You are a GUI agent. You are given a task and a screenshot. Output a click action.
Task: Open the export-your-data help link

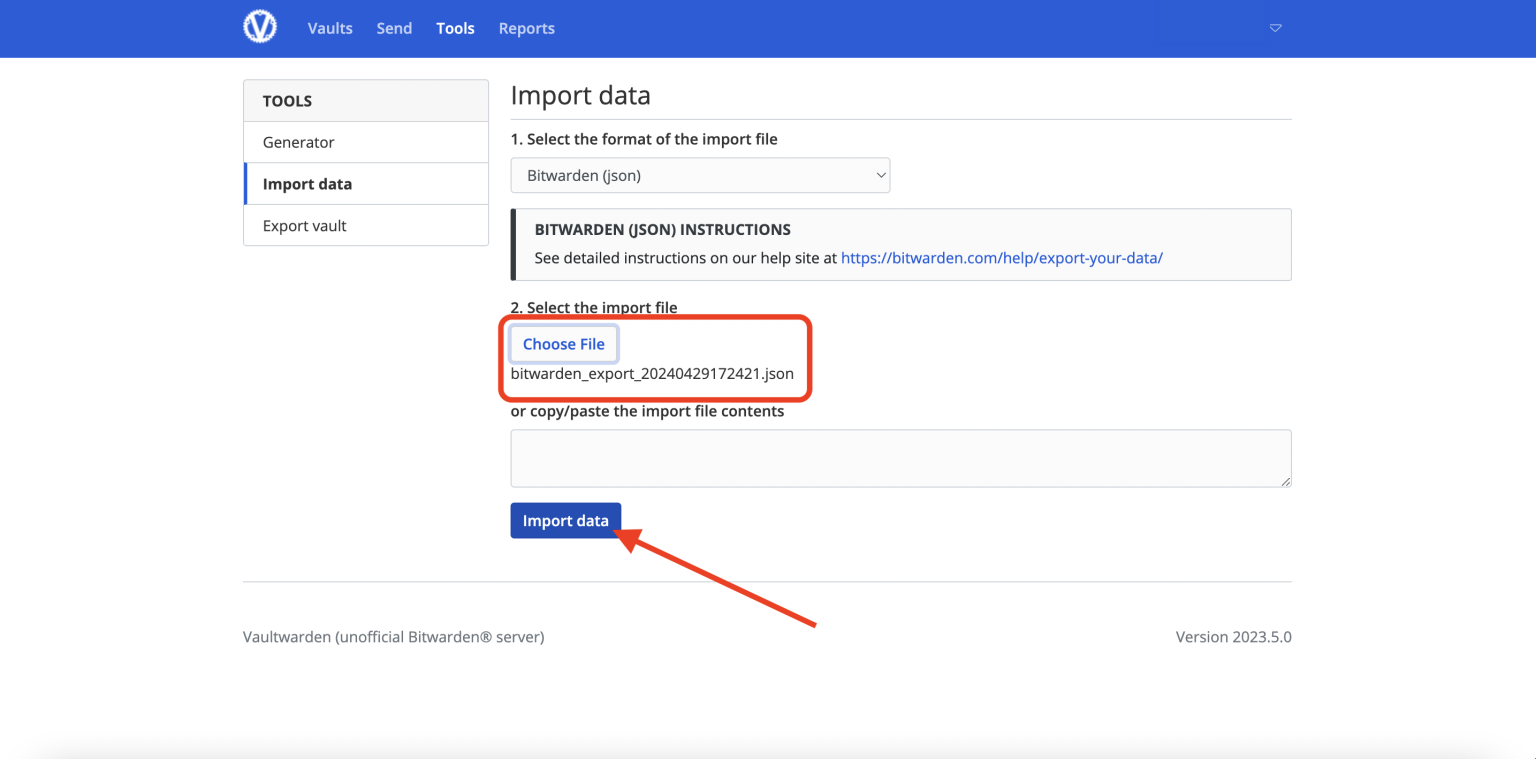pos(1001,258)
